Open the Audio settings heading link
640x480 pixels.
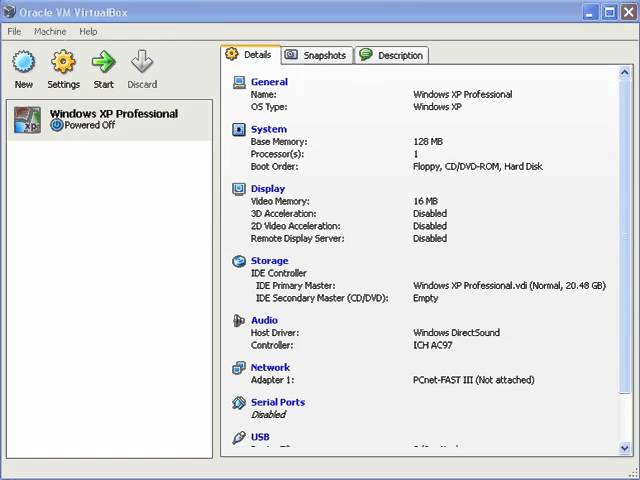pos(264,320)
